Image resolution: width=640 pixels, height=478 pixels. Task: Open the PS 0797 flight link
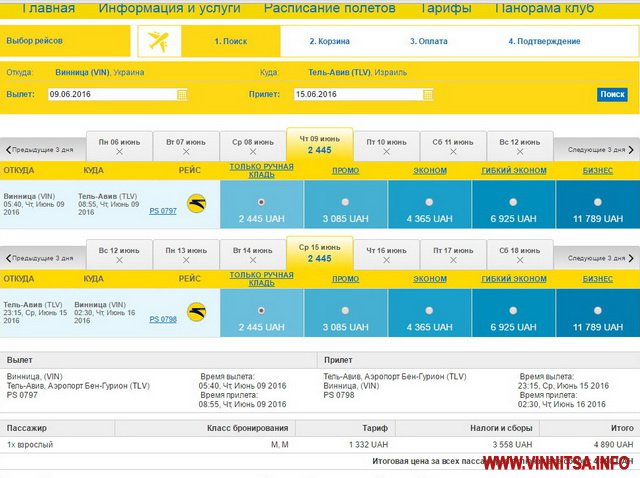(x=162, y=211)
